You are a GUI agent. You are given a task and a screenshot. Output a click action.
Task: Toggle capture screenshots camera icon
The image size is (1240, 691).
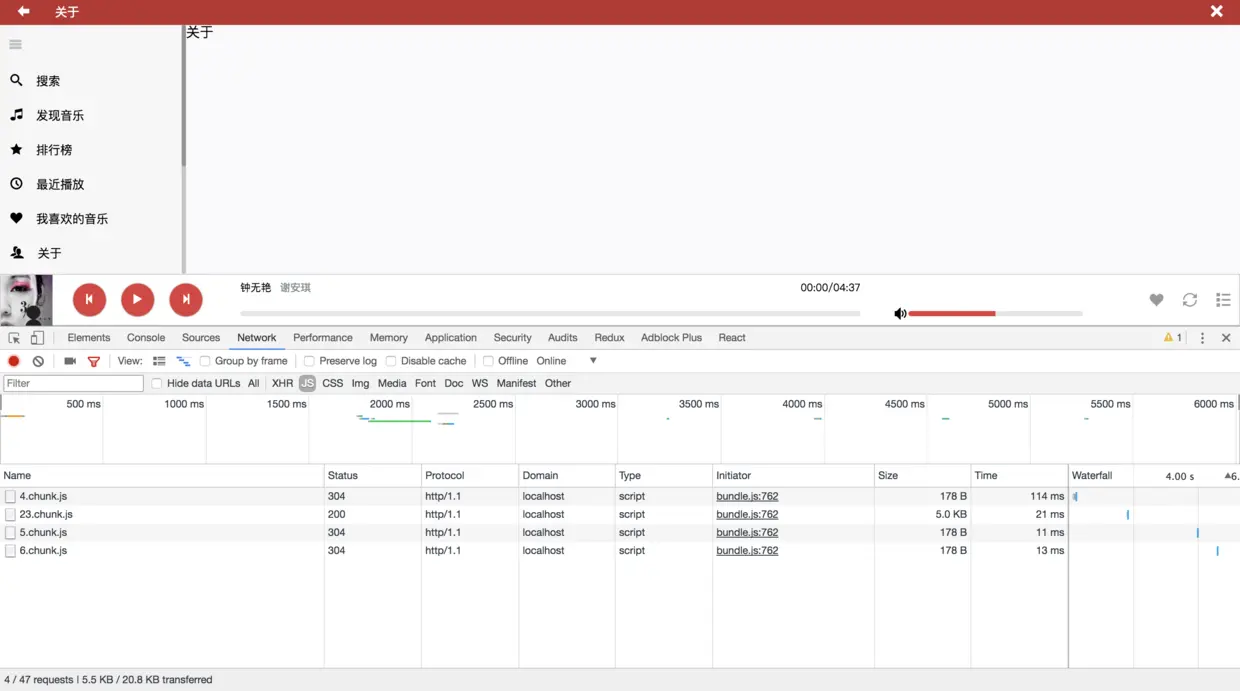coord(70,361)
